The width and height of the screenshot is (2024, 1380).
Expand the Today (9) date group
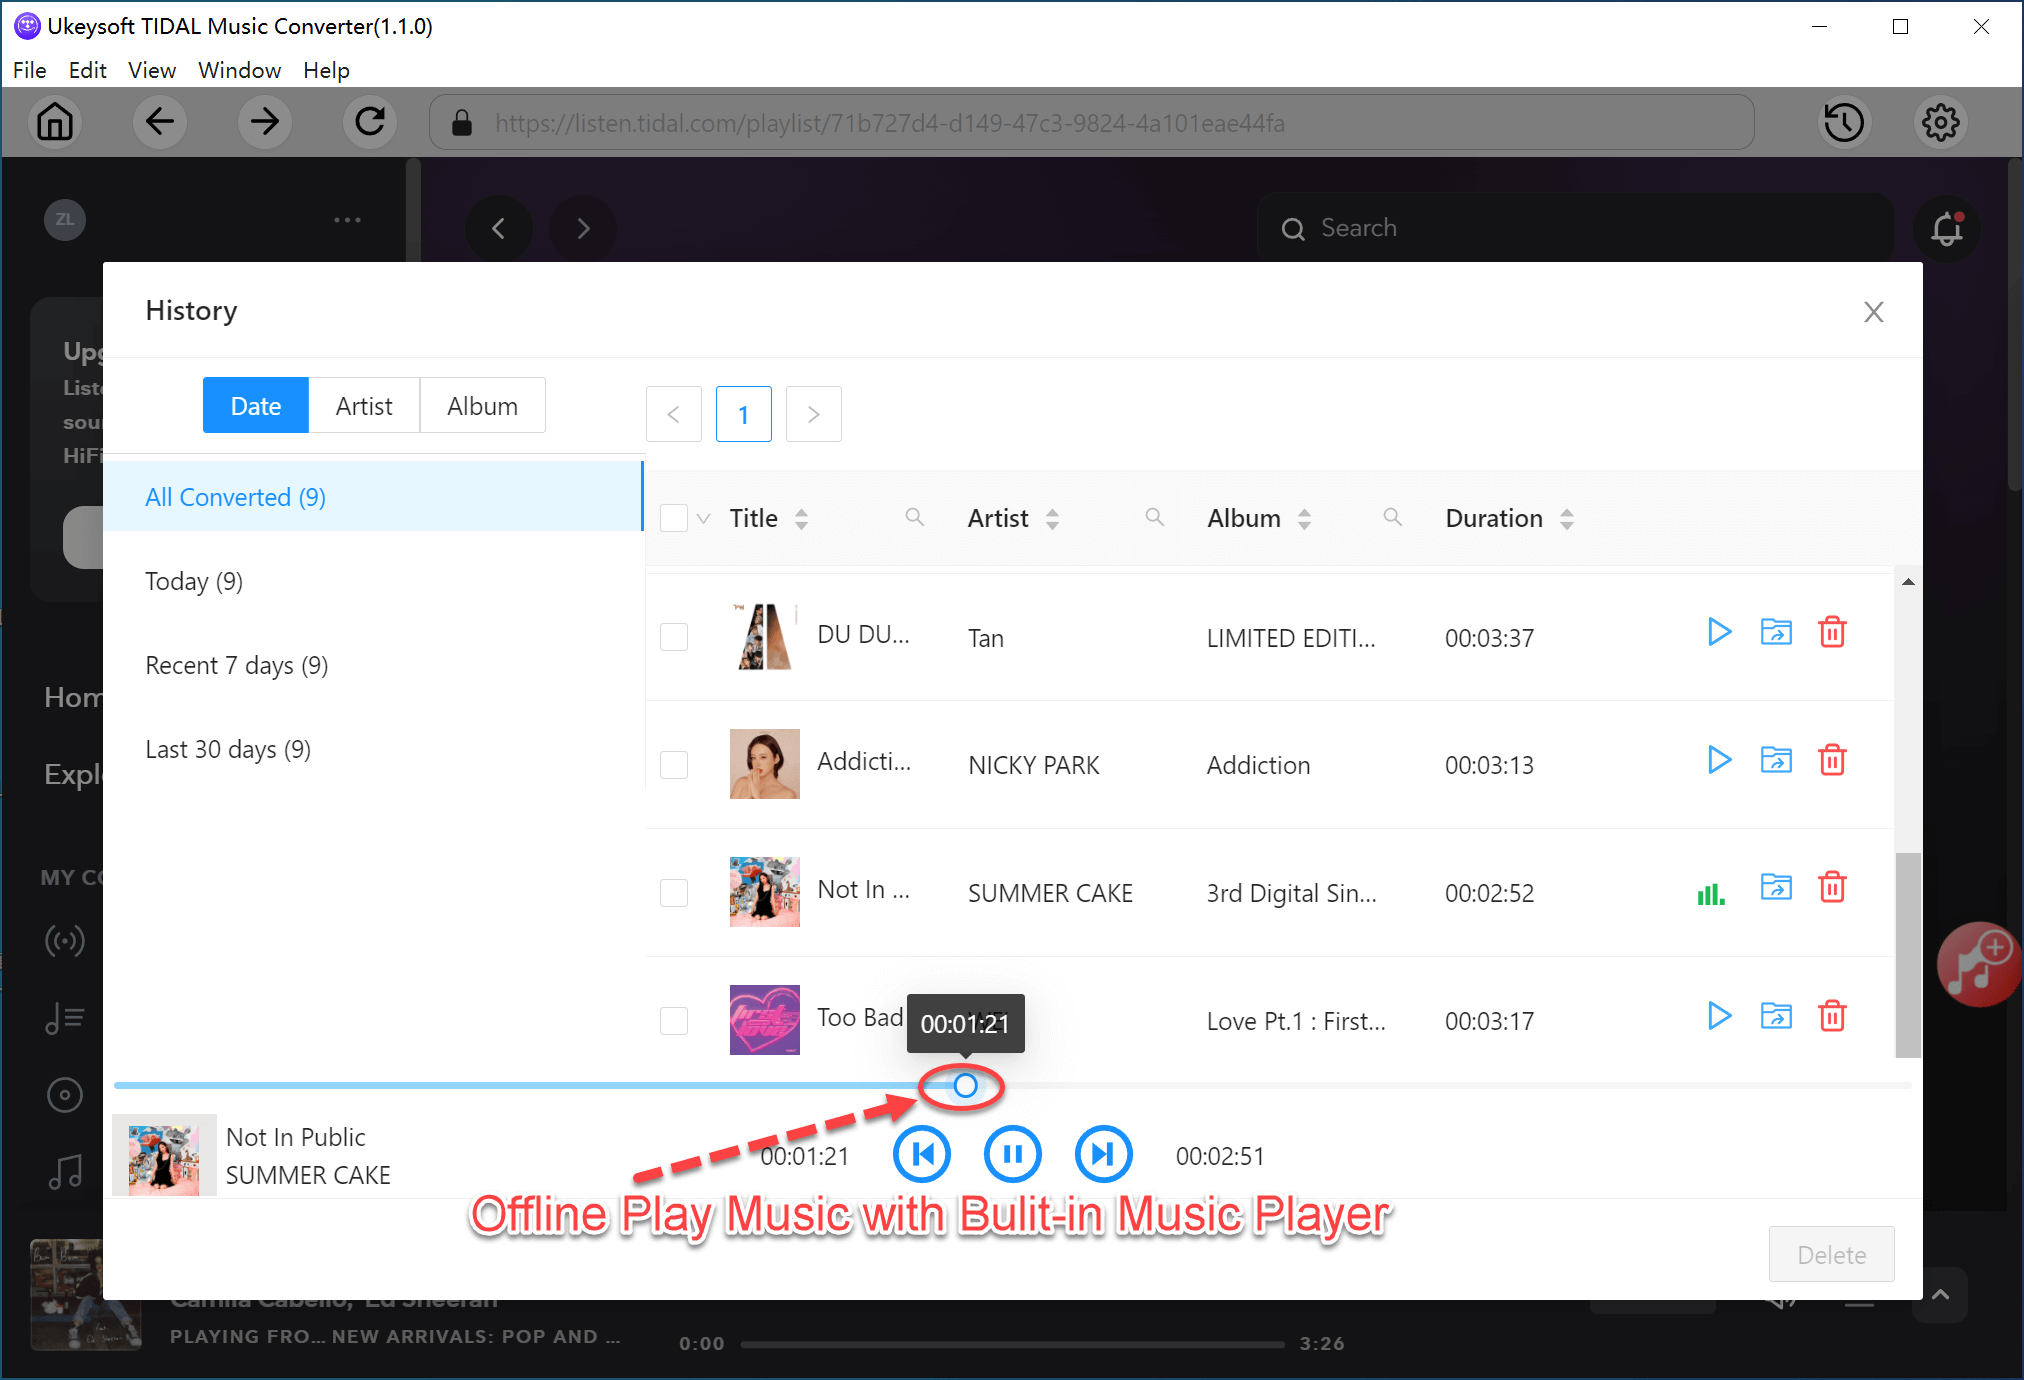point(197,582)
